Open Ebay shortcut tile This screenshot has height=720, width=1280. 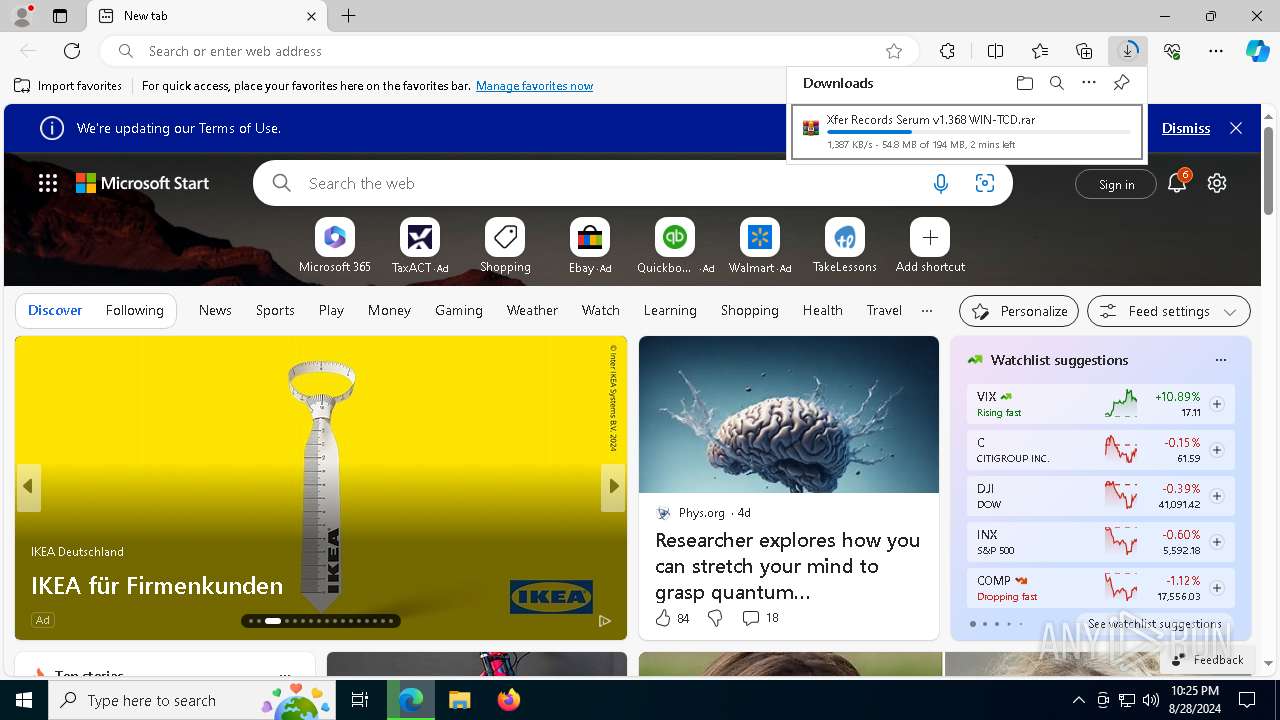[590, 246]
